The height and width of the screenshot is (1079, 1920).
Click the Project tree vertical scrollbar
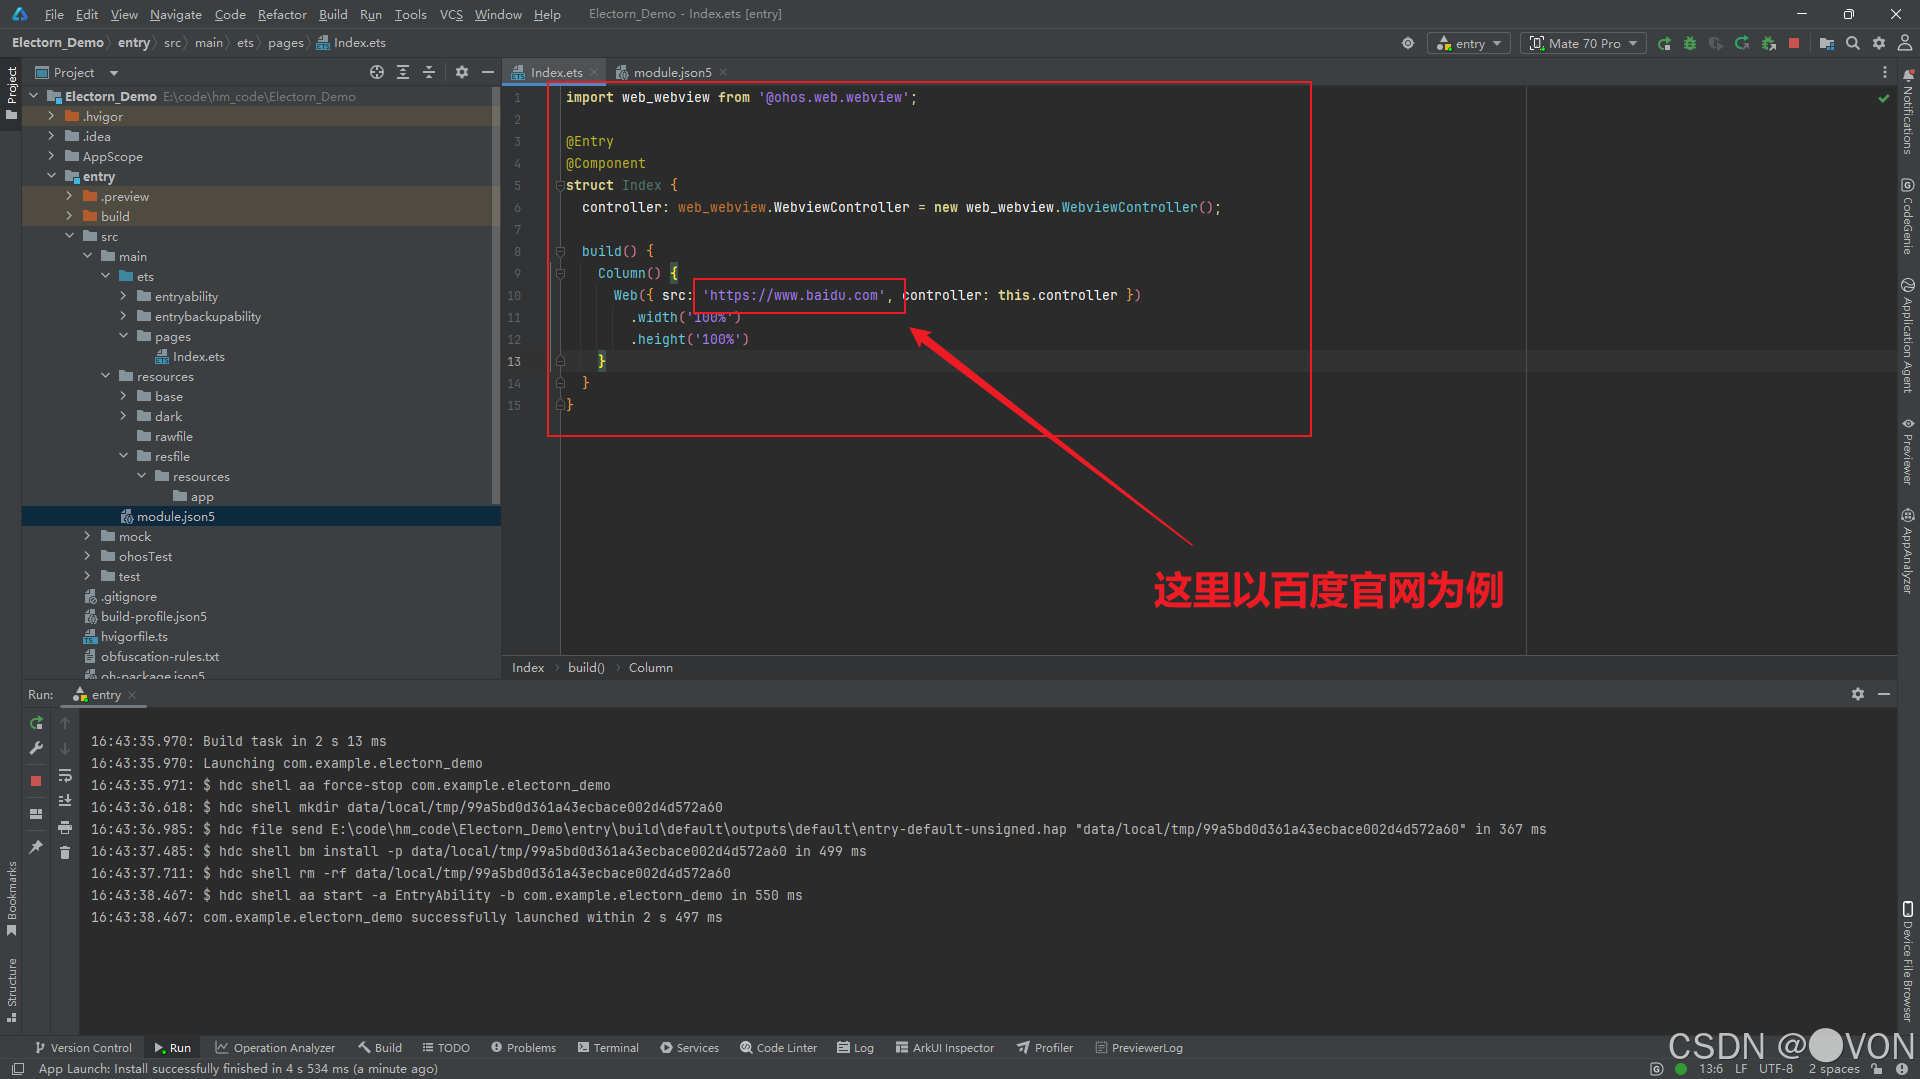click(496, 296)
